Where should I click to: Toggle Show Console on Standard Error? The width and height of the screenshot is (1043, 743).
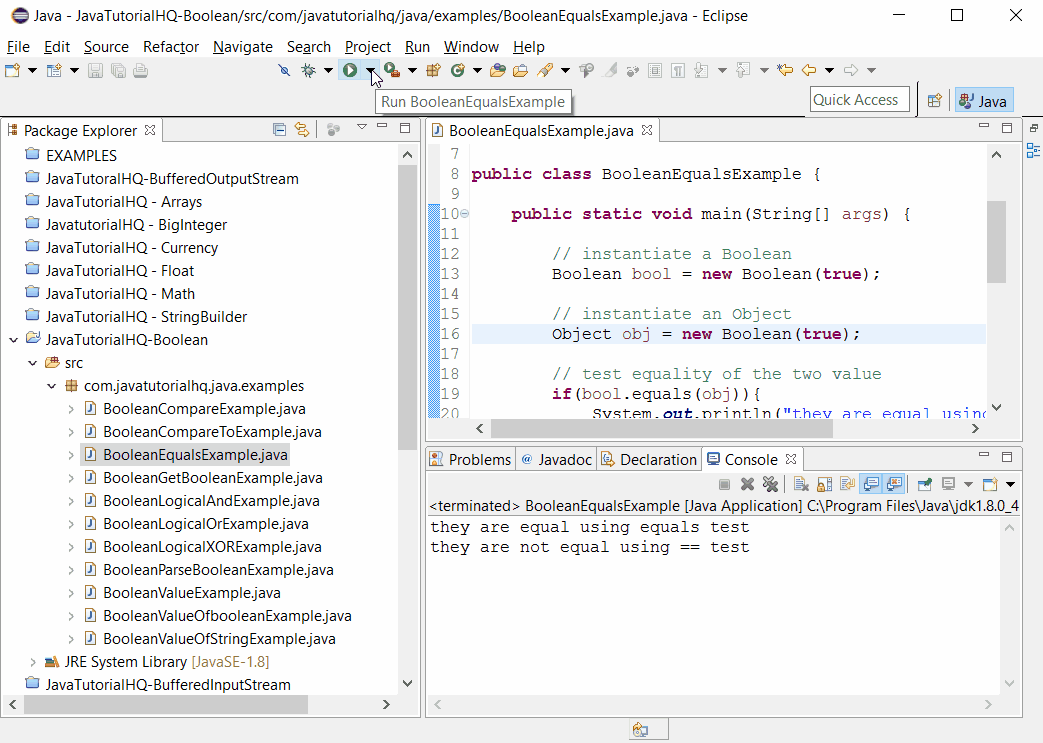coord(893,484)
